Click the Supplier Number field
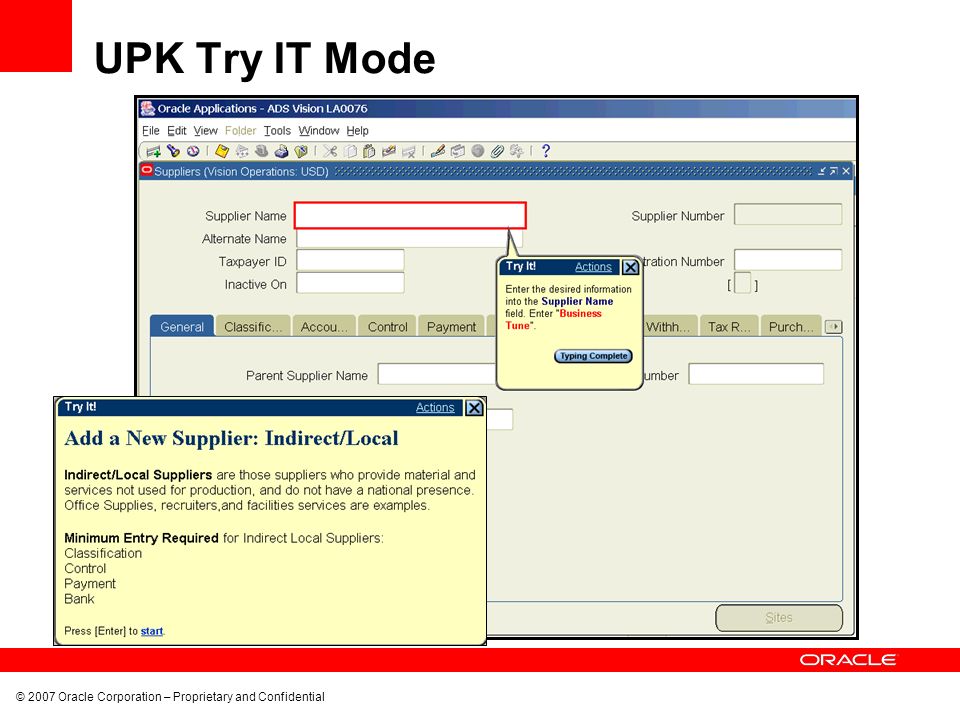Image resolution: width=960 pixels, height=720 pixels. pyautogui.click(x=788, y=214)
